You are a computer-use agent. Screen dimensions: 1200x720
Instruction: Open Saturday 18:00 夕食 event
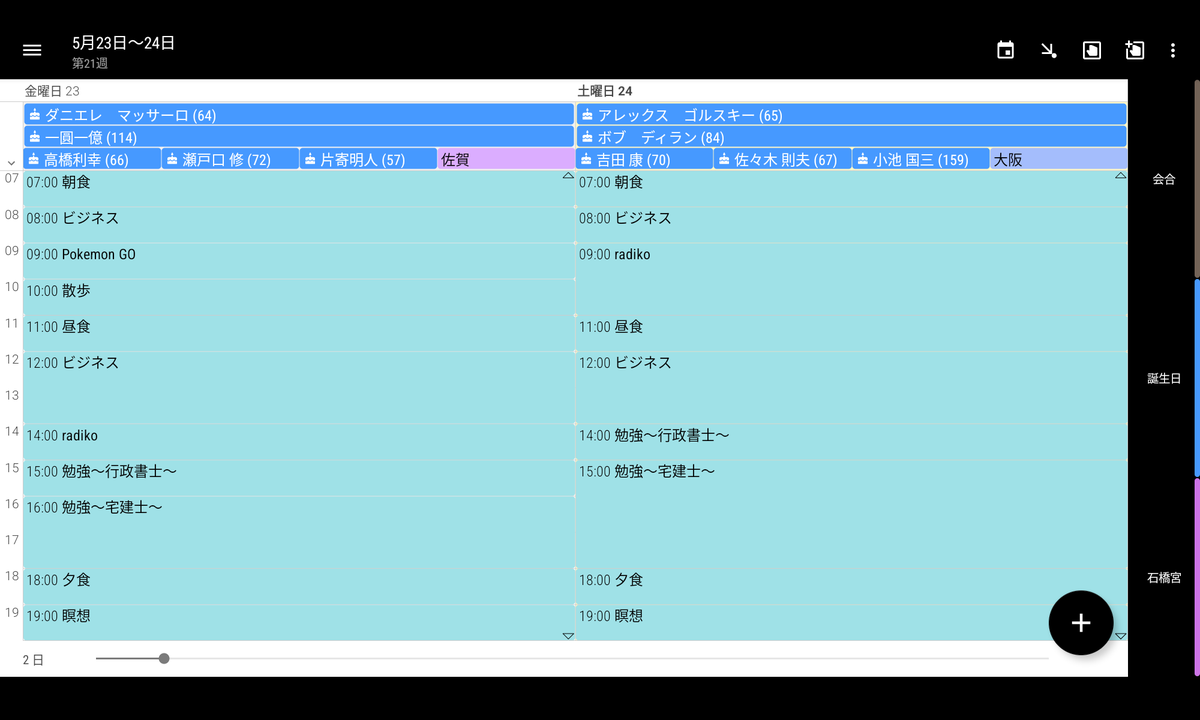point(852,585)
